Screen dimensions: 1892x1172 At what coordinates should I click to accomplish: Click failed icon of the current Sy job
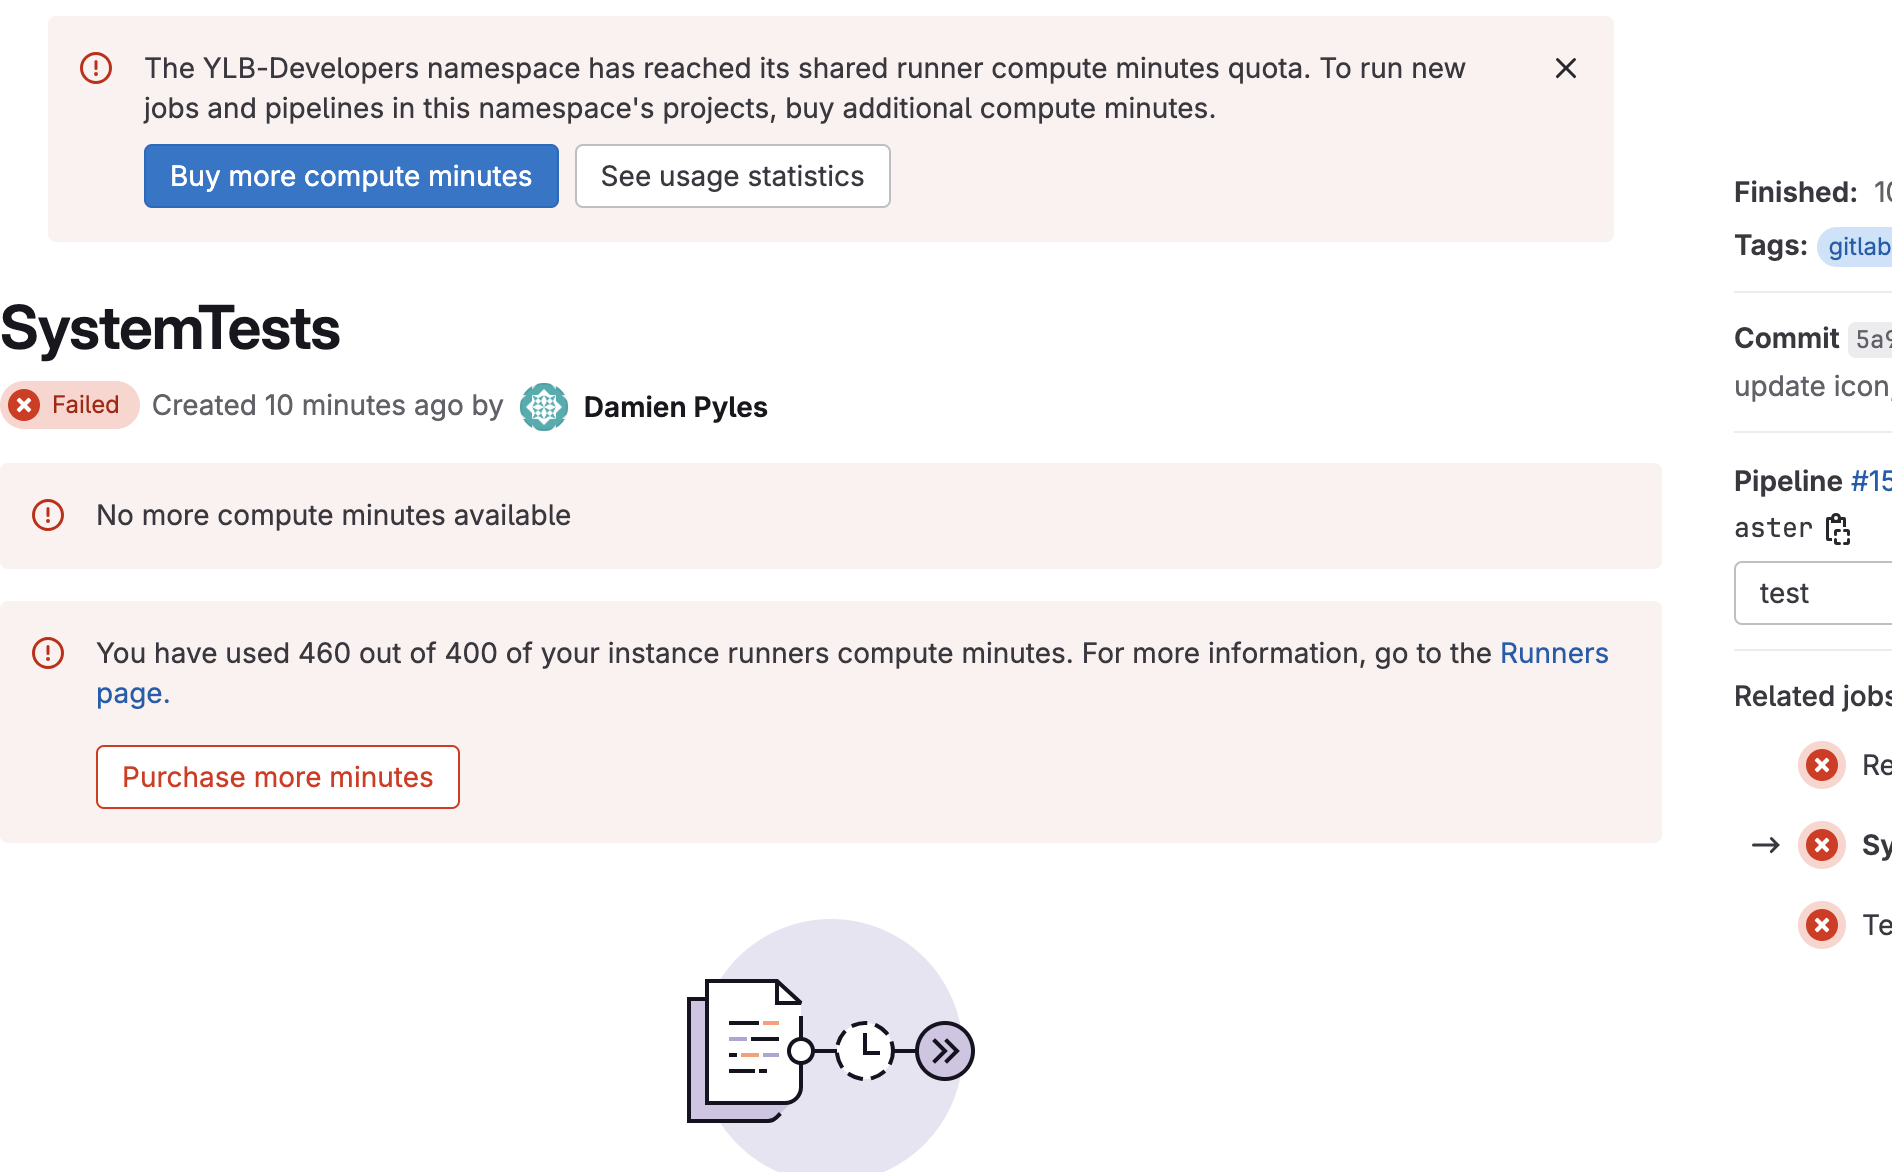[x=1822, y=845]
